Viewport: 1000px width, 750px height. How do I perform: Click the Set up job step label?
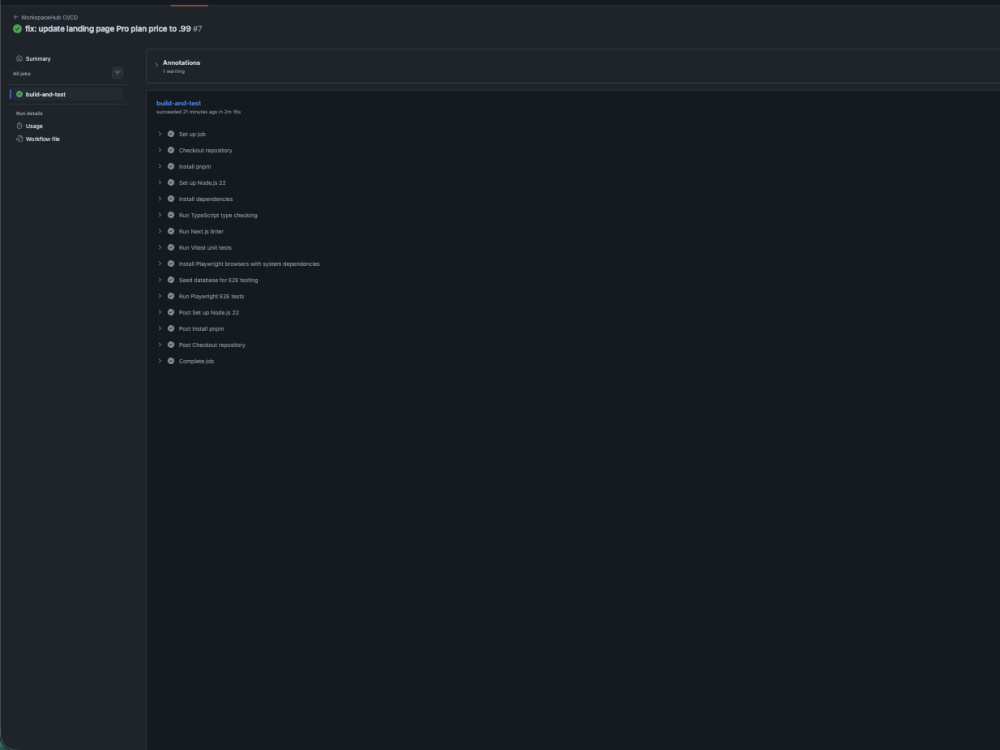click(192, 135)
